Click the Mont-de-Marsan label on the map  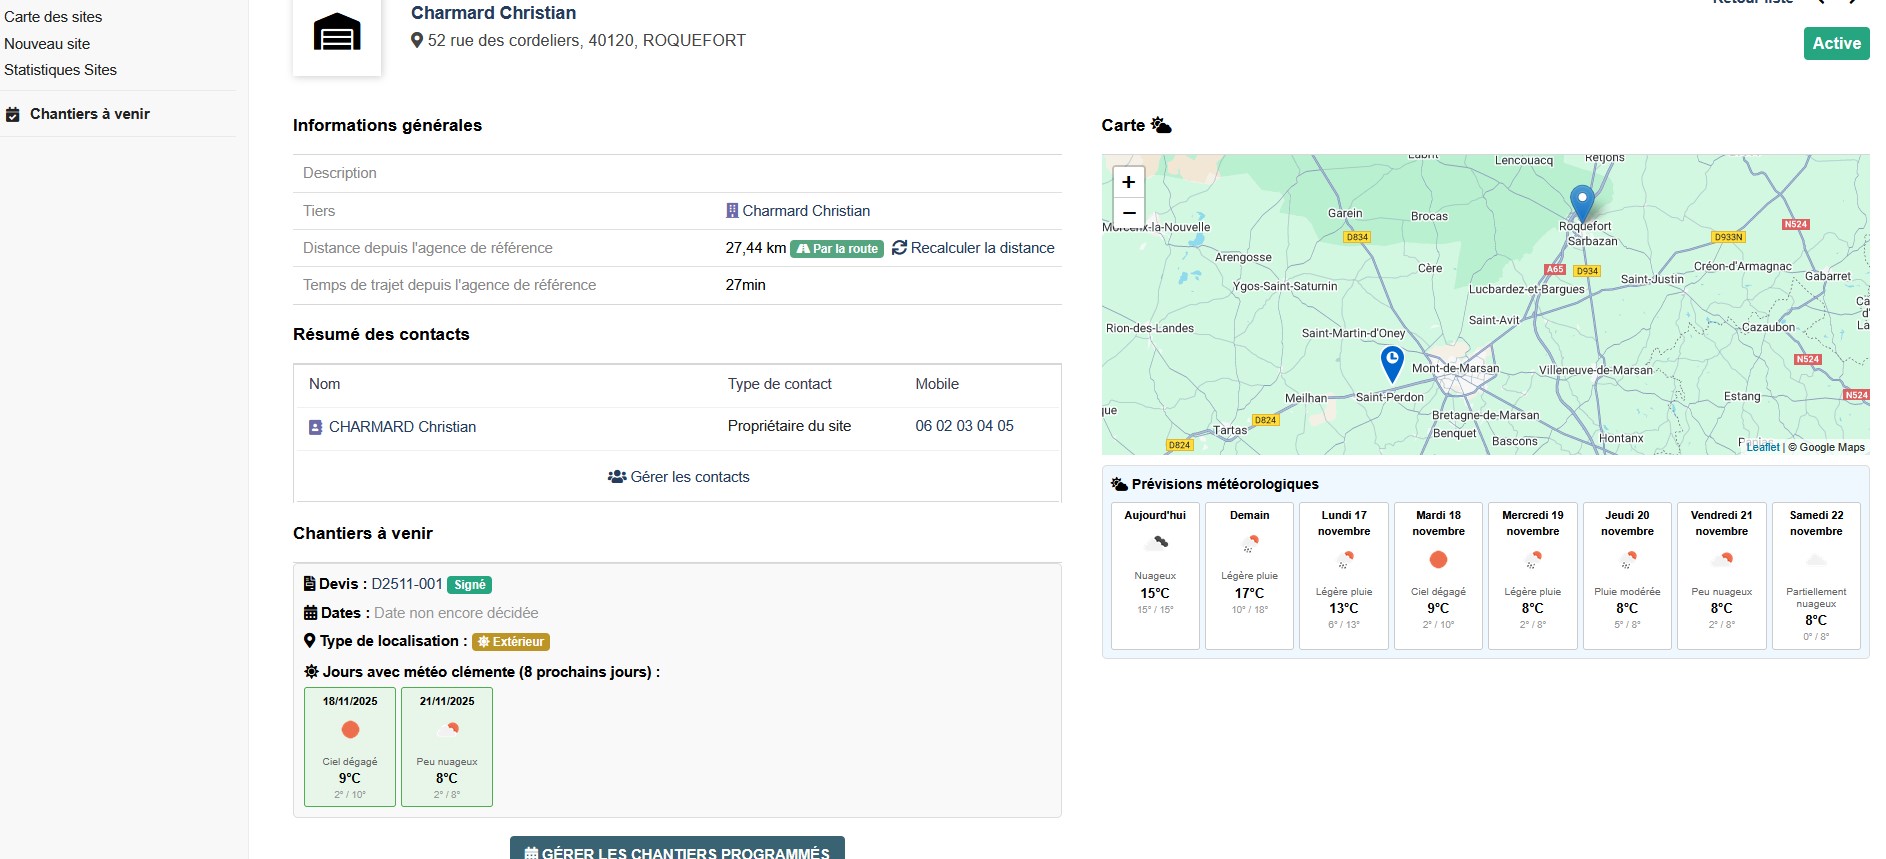pos(1455,368)
